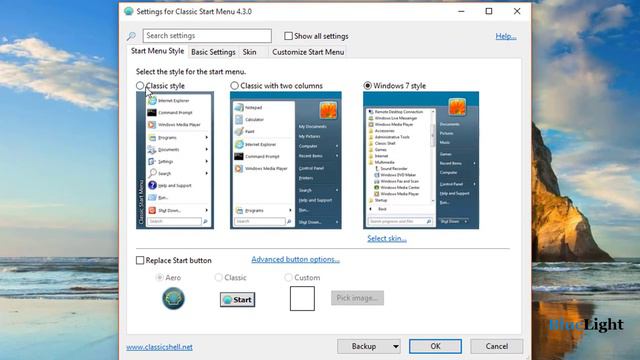Viewport: 640px width, 360px height.
Task: Click the OK button
Action: tap(436, 346)
